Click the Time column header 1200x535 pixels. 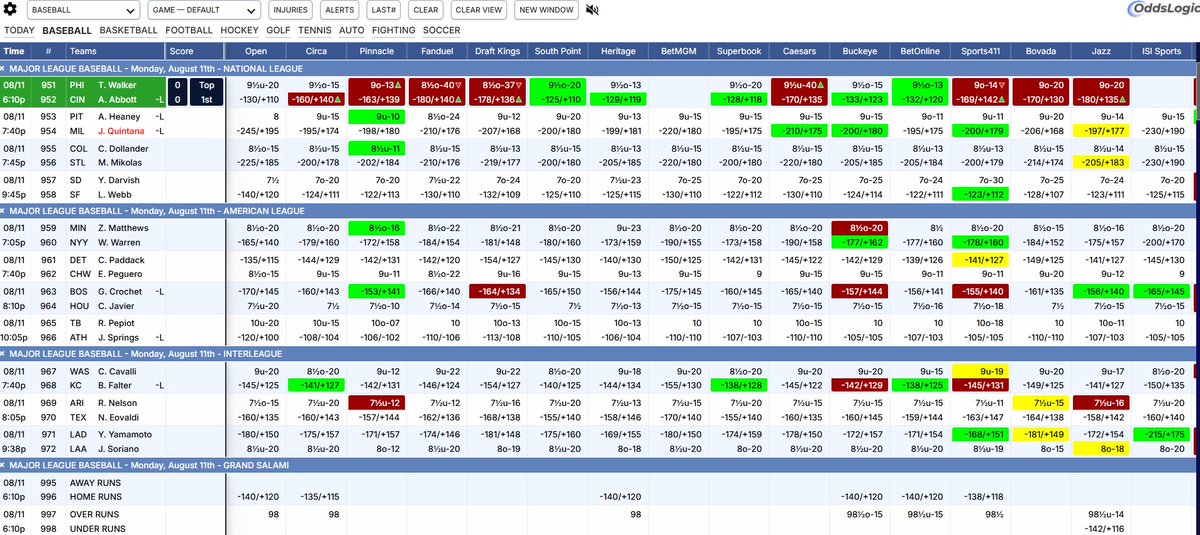coord(15,51)
